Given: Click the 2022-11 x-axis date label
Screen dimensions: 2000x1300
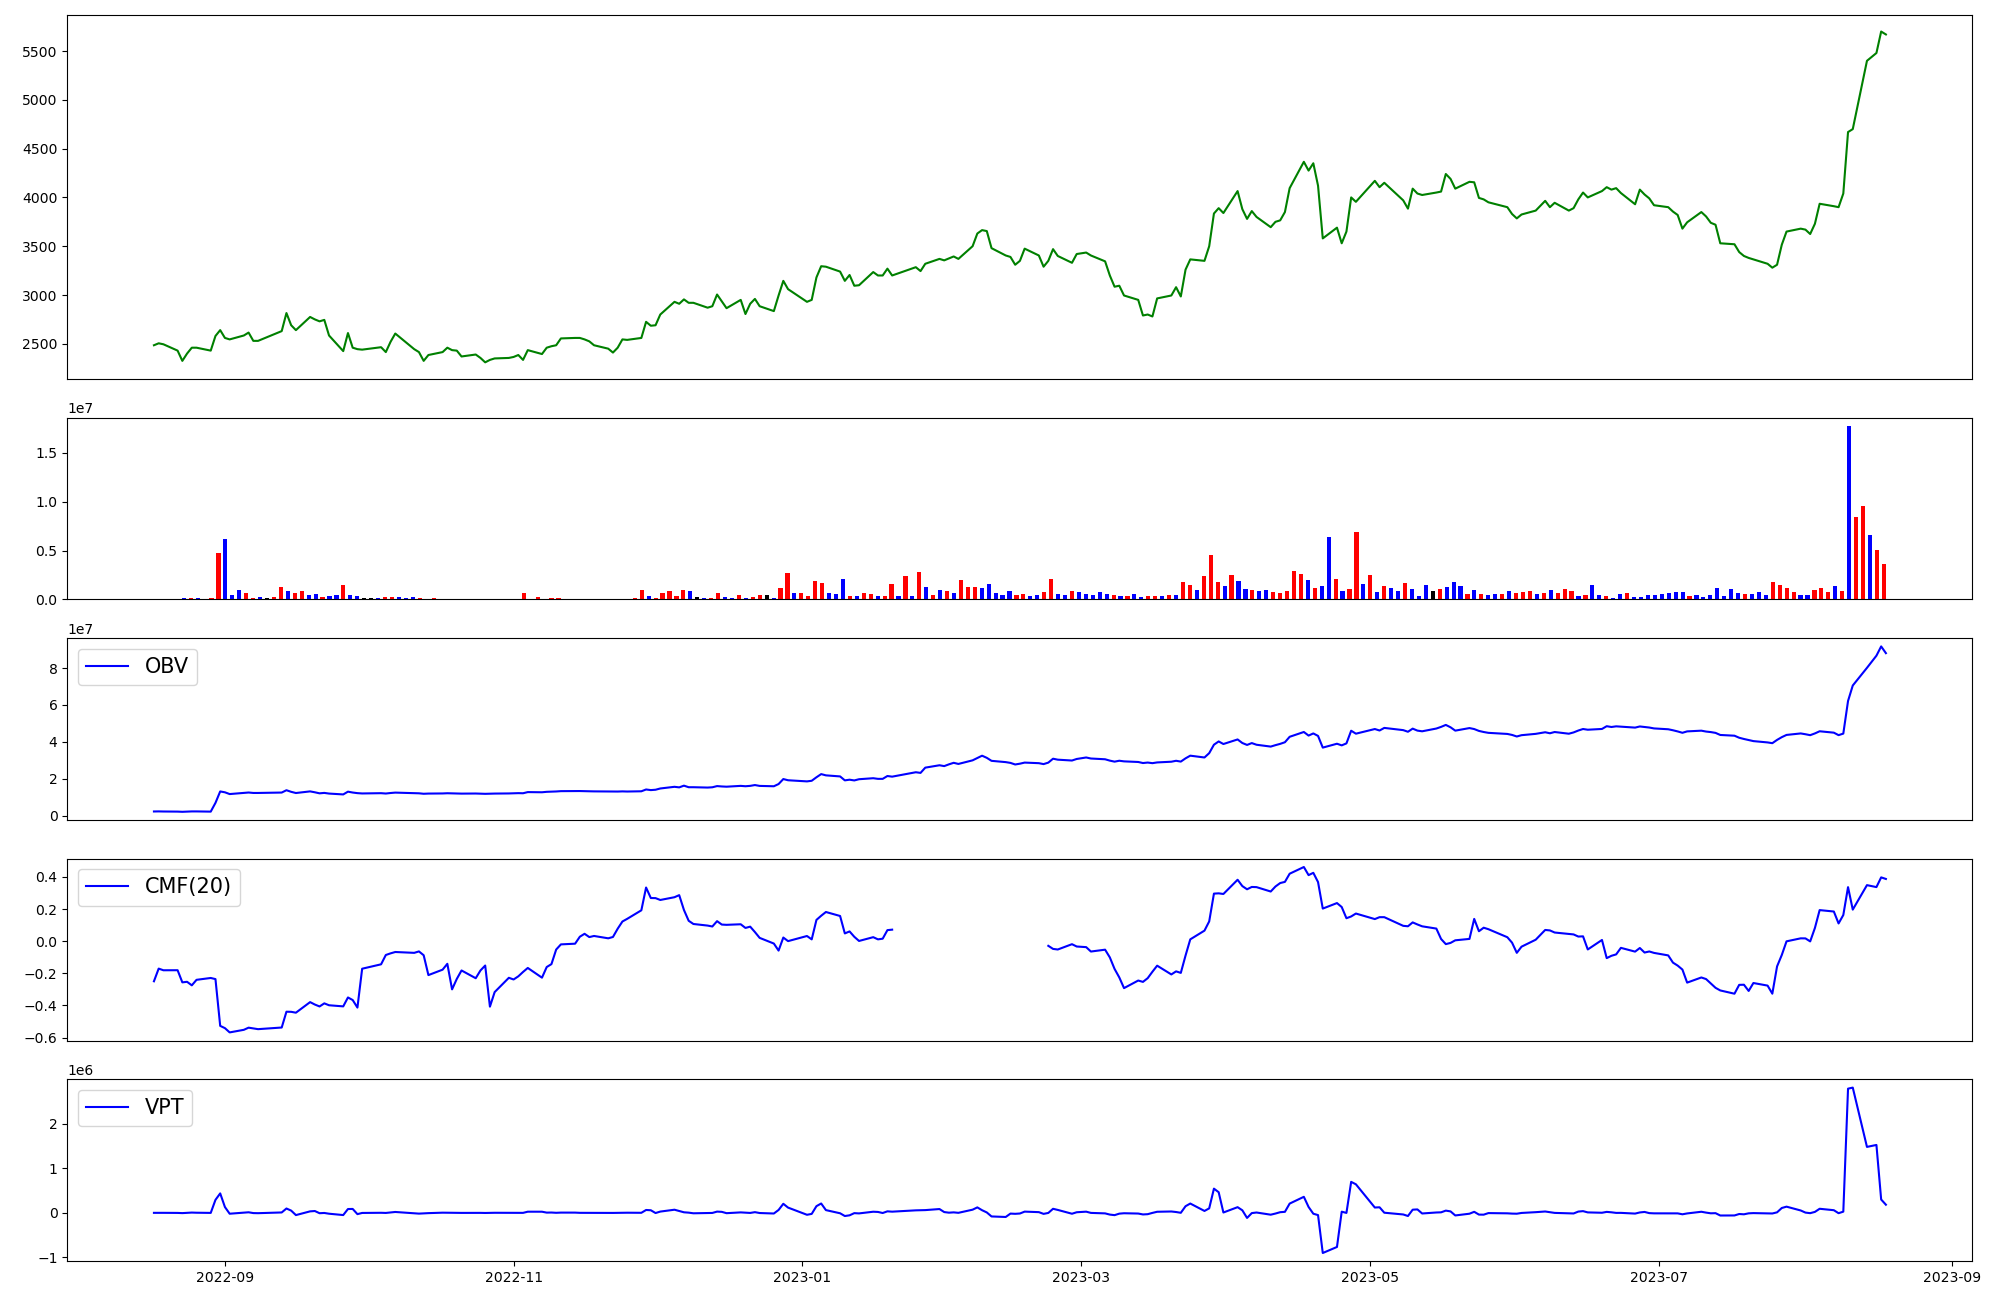Looking at the screenshot, I should coord(514,1276).
